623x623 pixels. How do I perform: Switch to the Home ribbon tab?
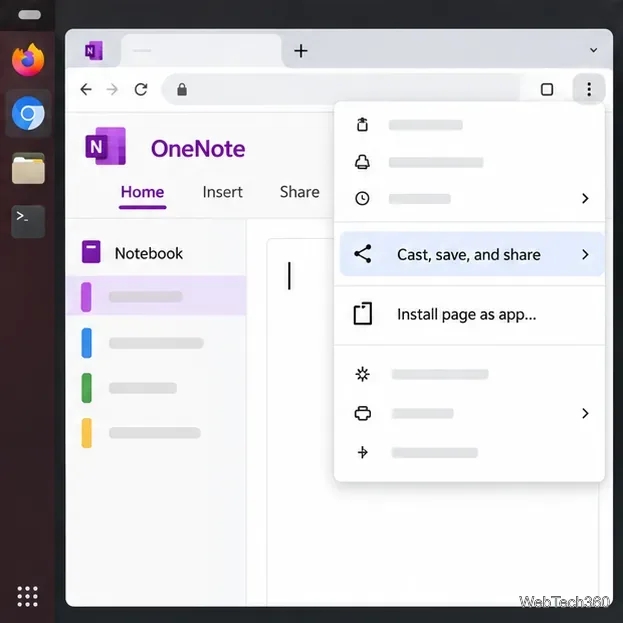point(142,192)
